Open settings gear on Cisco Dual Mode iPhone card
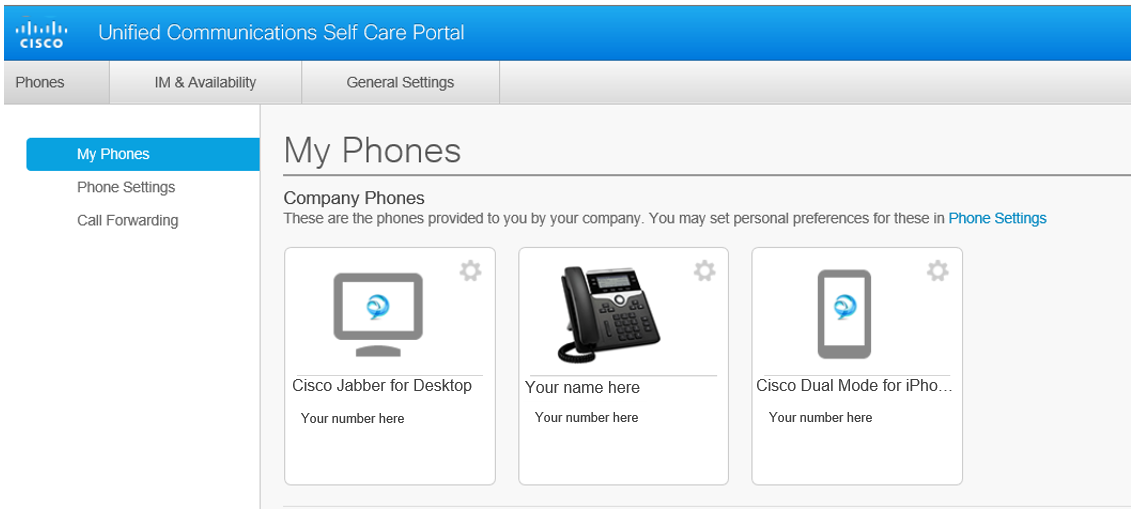This screenshot has height=514, width=1137. [937, 271]
